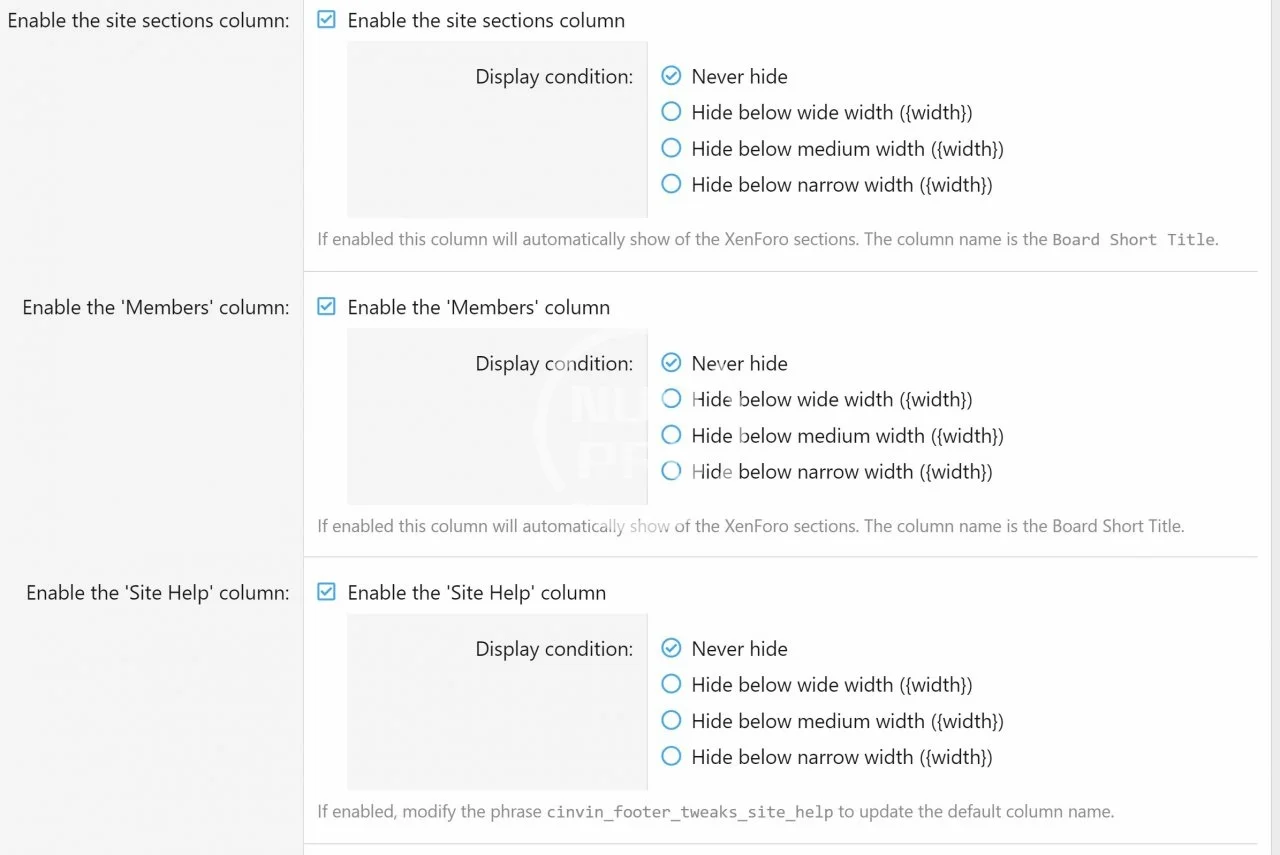1280x855 pixels.
Task: Pick 'Hide below narrow width' for Site Help
Action: (x=671, y=756)
